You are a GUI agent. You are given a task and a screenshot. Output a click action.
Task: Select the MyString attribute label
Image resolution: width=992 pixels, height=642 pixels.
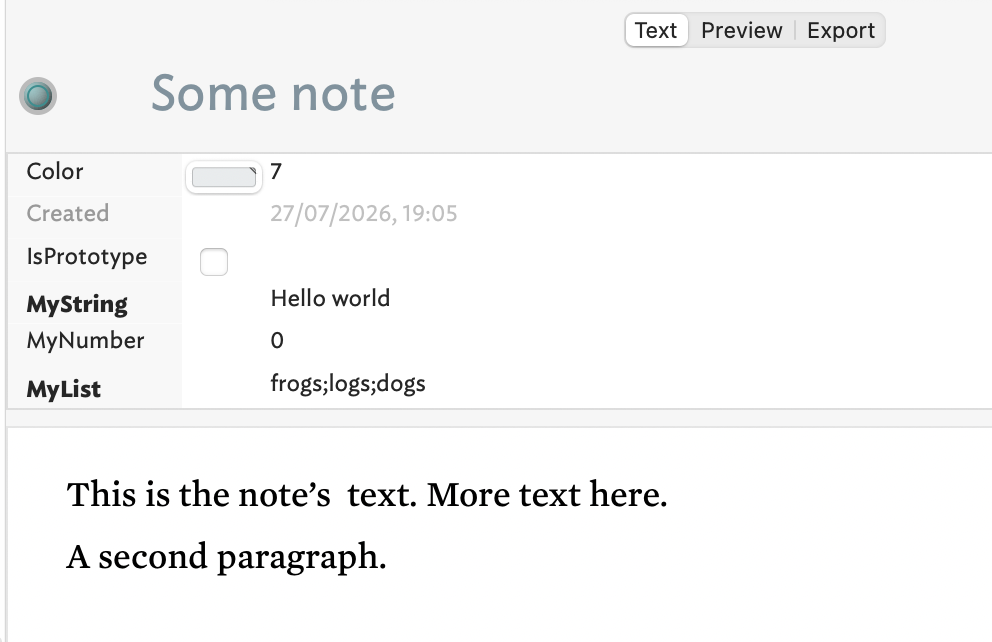(77, 304)
